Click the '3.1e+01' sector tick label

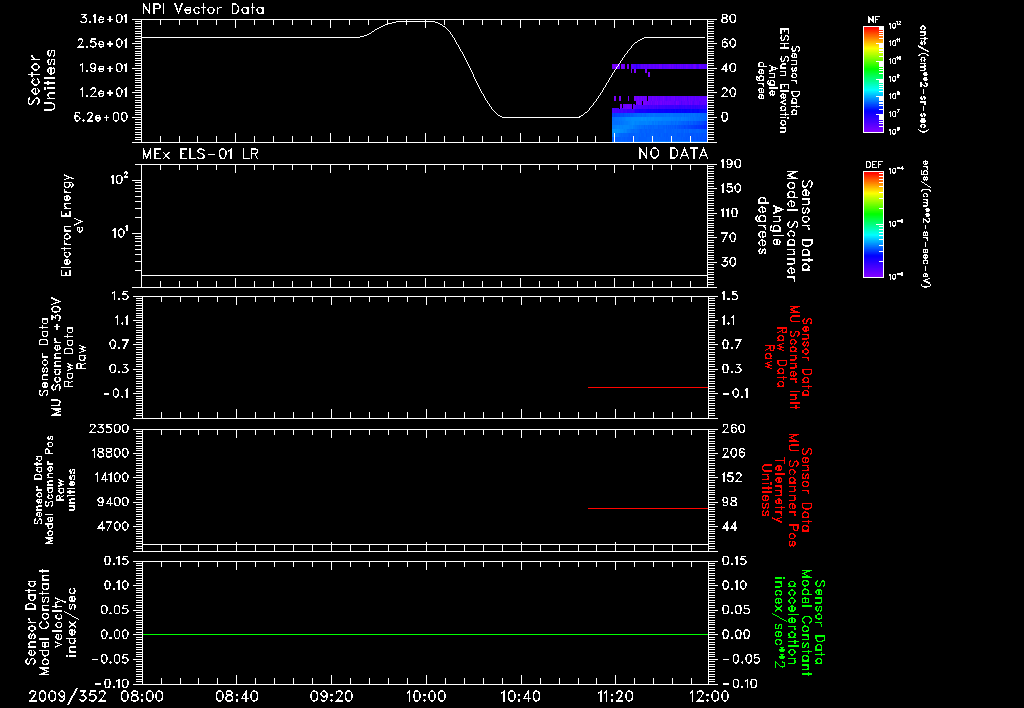pos(104,19)
